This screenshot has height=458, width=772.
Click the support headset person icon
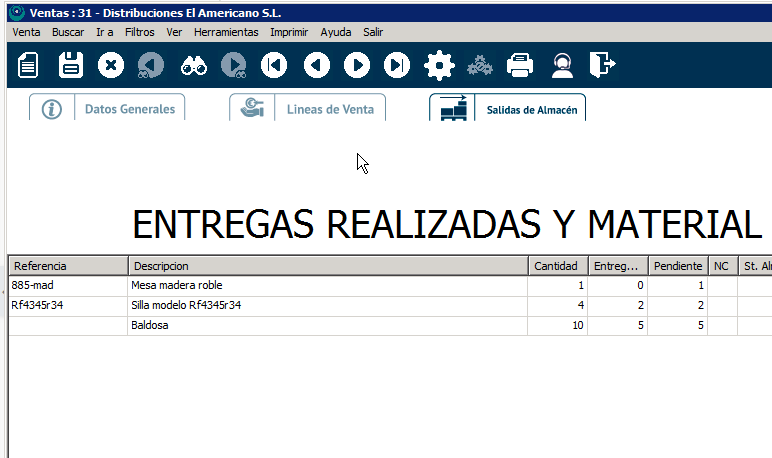coord(562,66)
